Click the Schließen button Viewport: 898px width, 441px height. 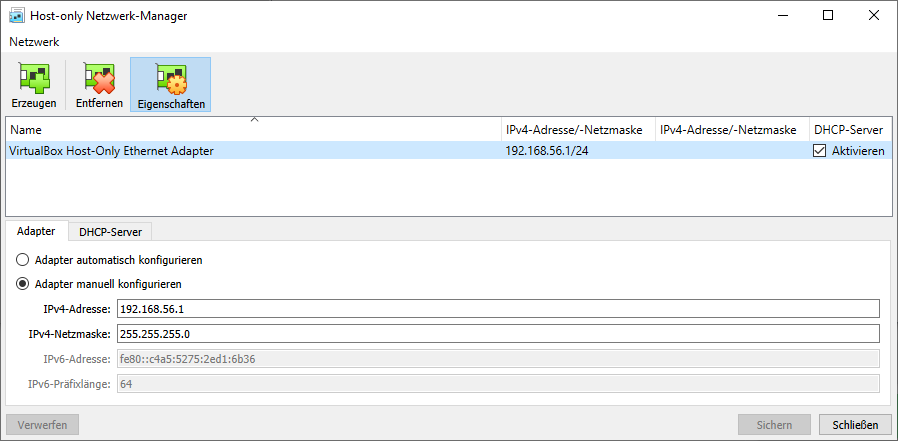click(855, 425)
